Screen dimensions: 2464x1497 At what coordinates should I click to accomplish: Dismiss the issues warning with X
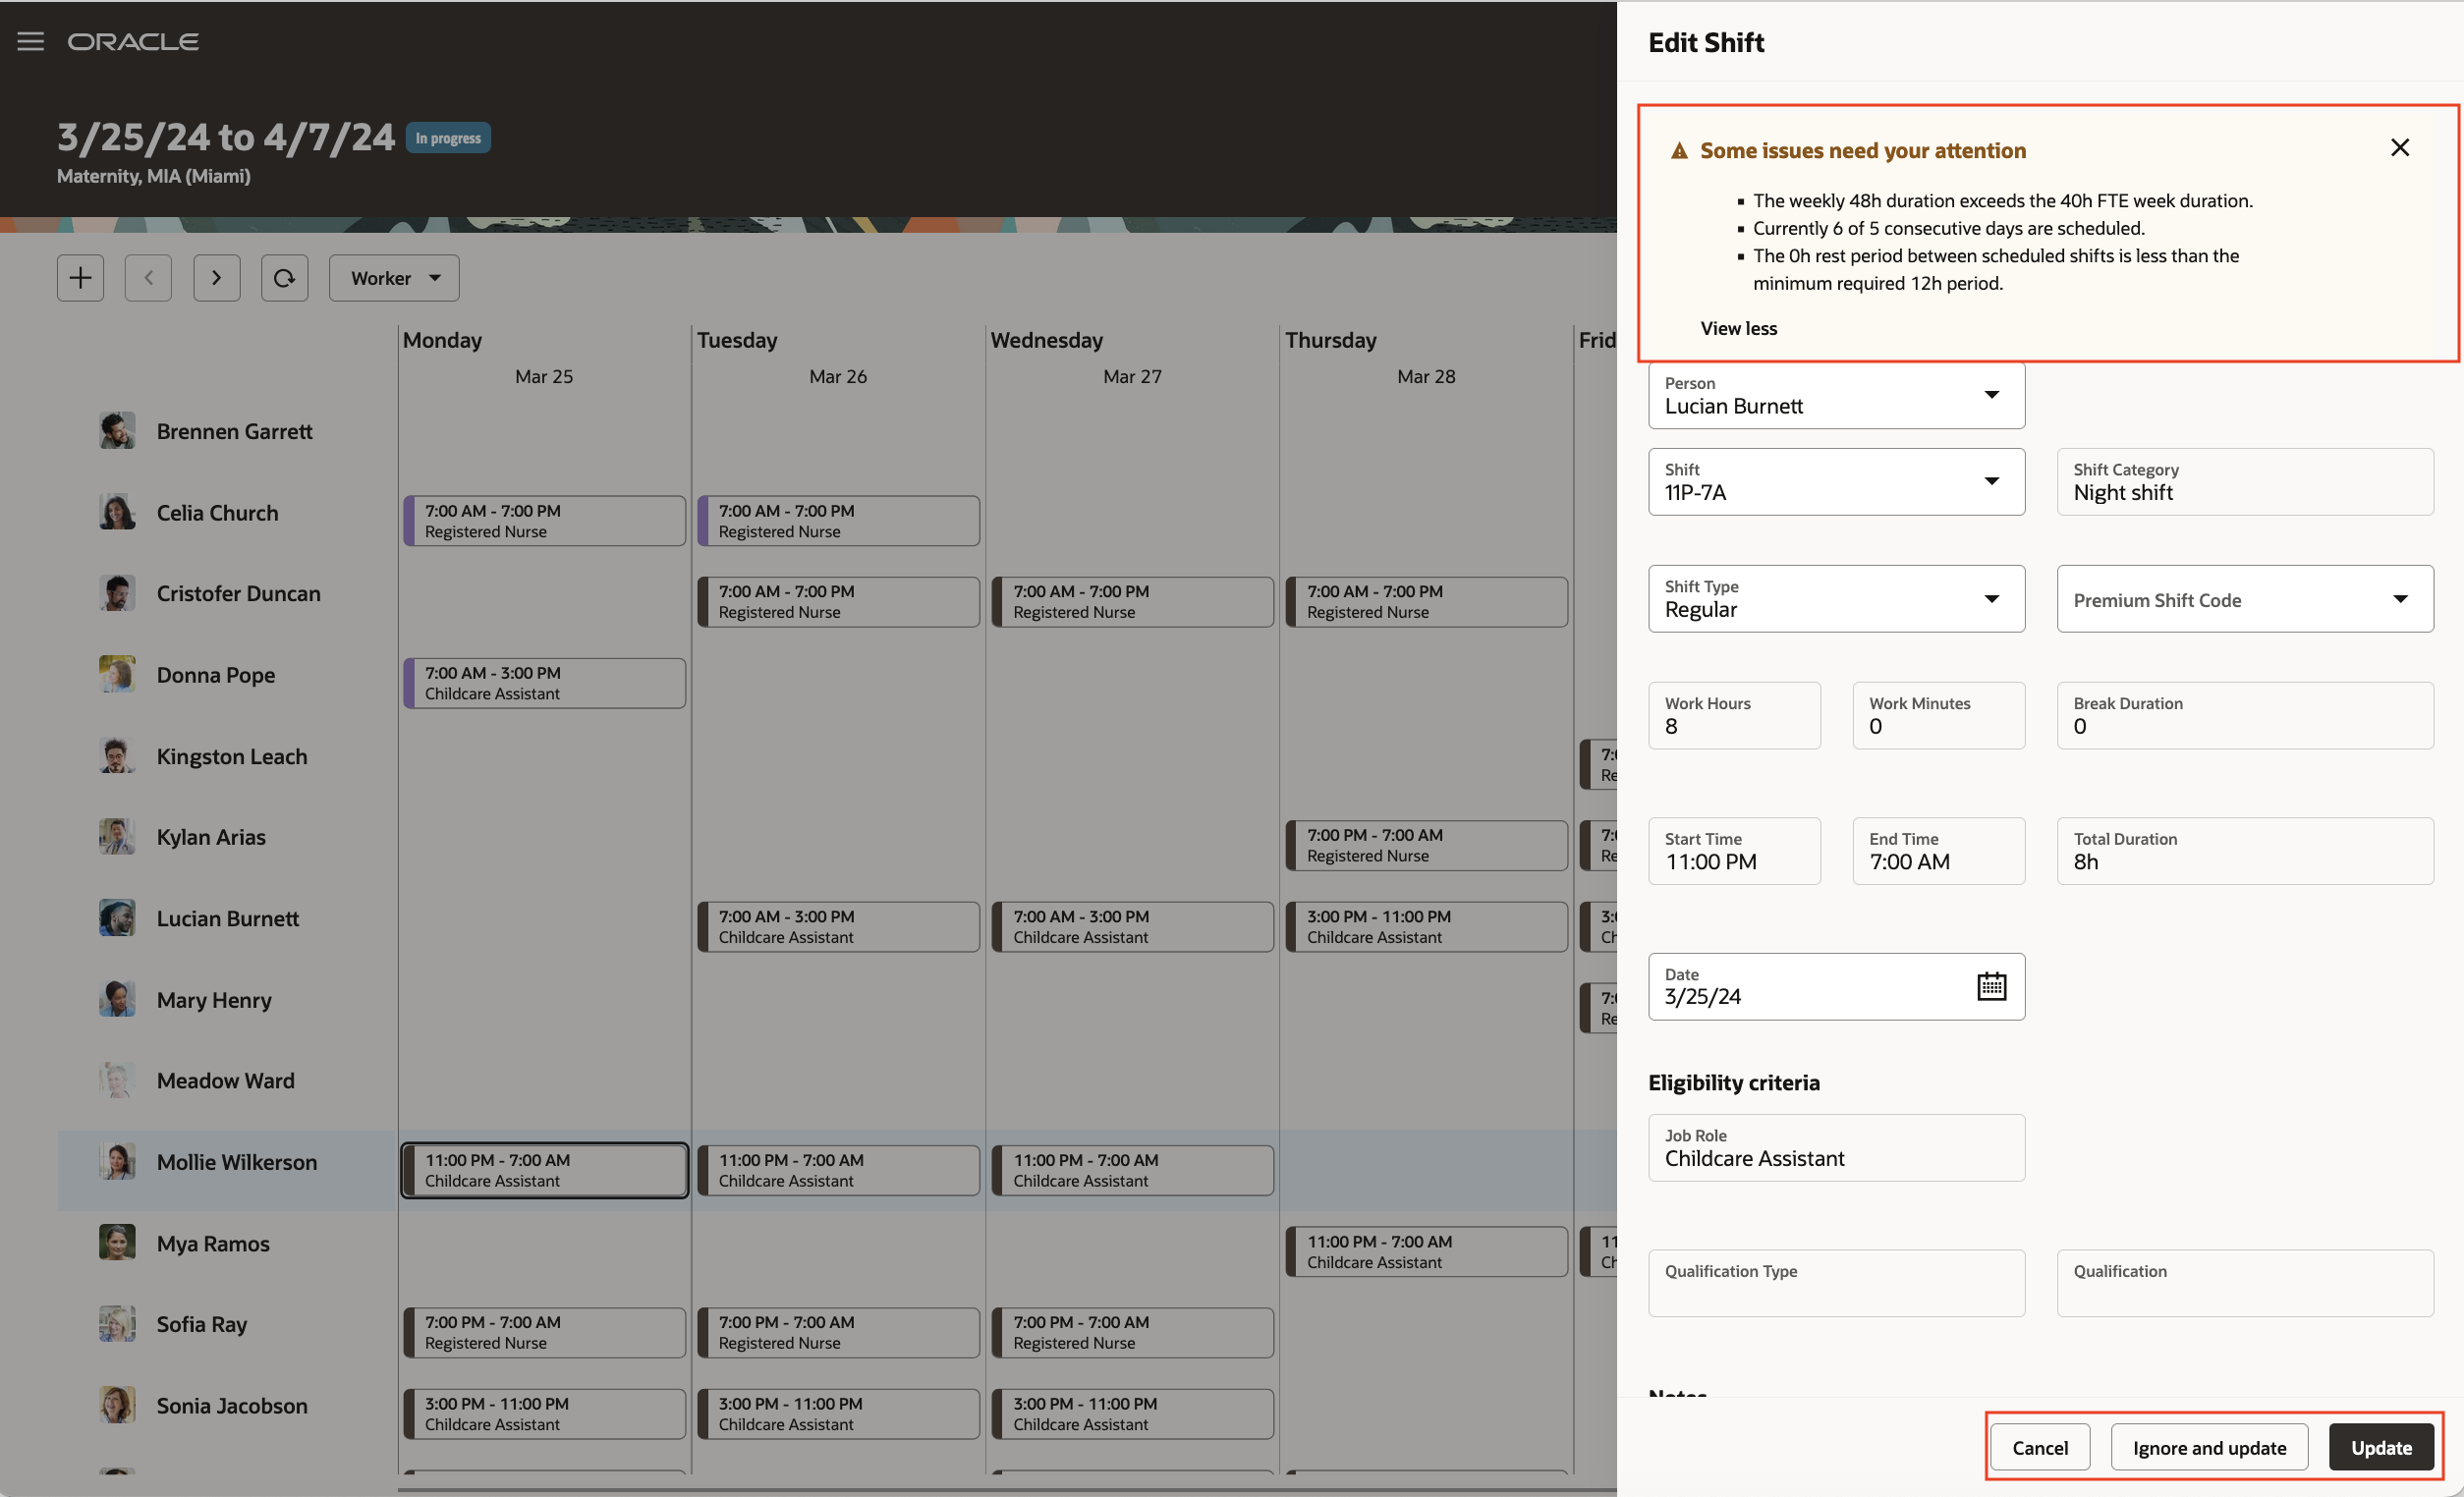coord(2399,148)
